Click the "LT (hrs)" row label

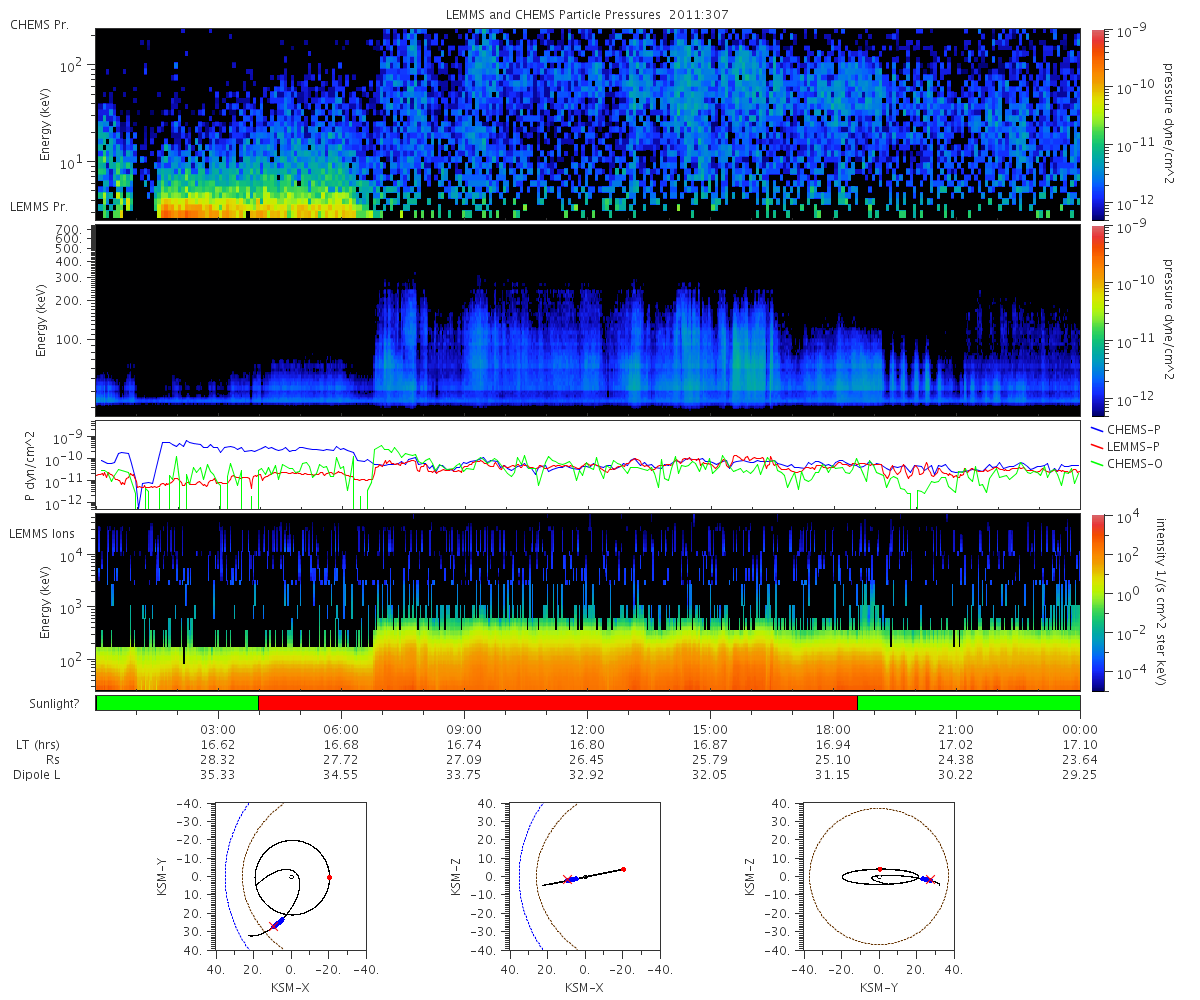point(39,745)
